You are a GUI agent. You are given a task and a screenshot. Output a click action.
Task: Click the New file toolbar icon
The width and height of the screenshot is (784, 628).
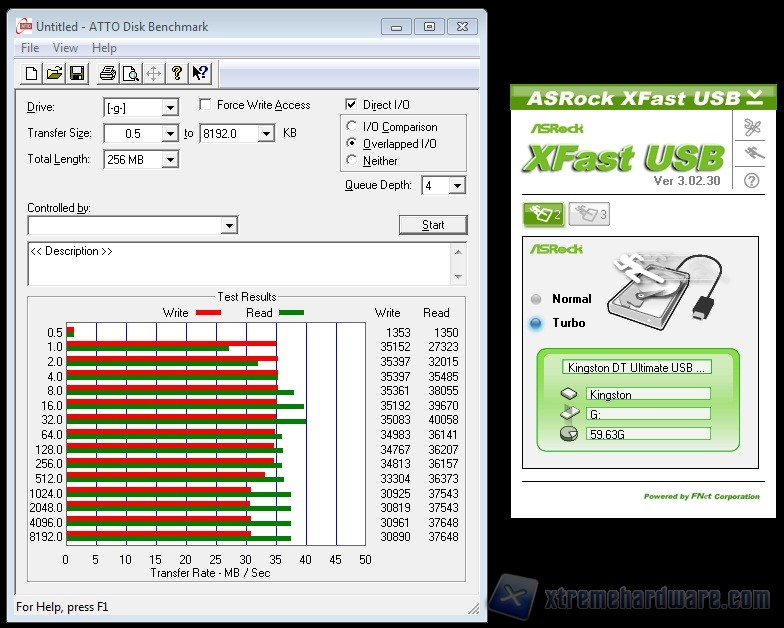click(x=31, y=73)
